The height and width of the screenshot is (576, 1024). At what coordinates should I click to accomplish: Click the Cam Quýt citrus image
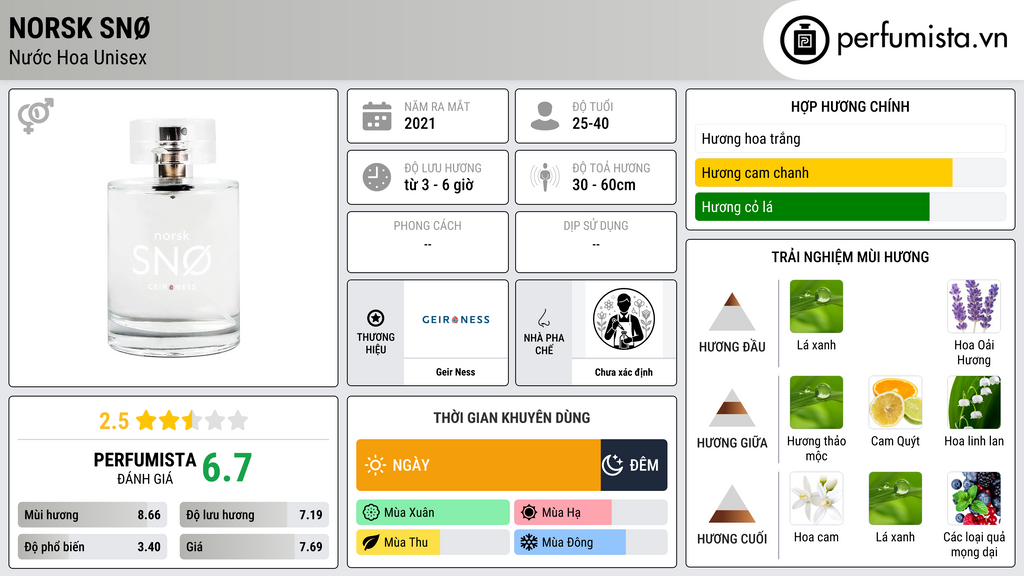click(895, 402)
